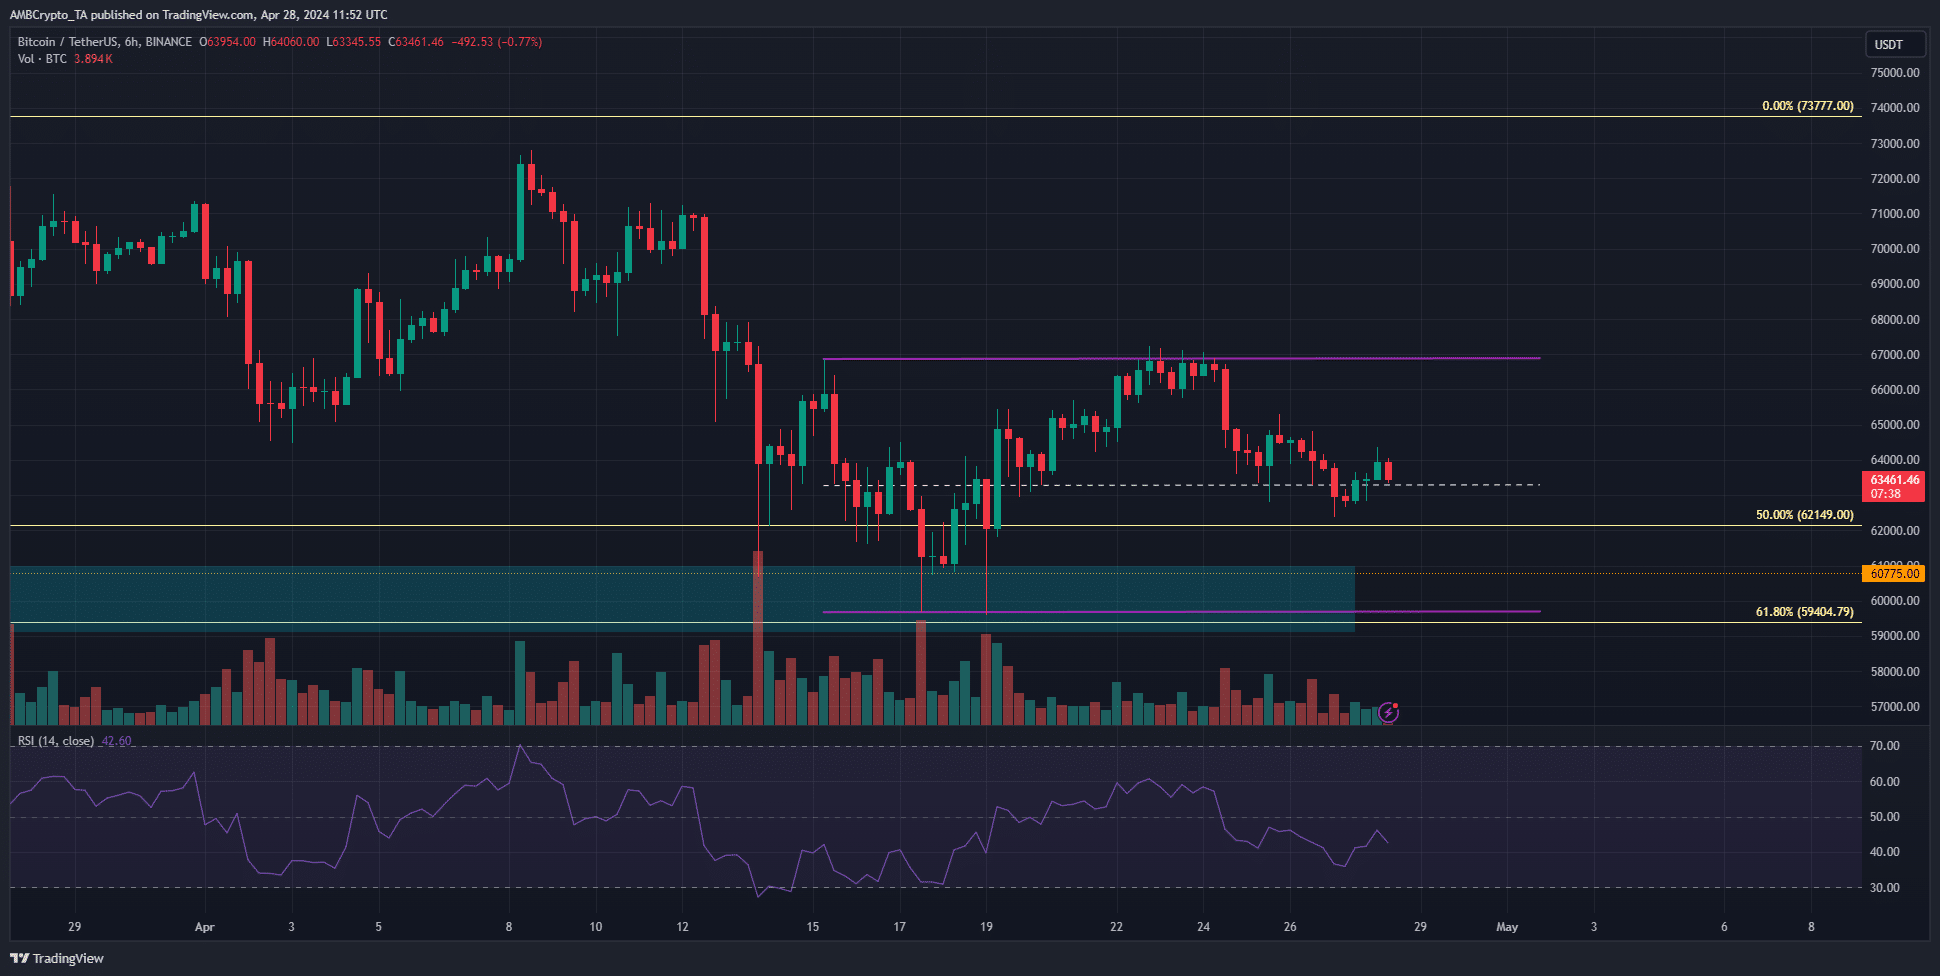Click the May date label on time axis
Image resolution: width=1940 pixels, height=976 pixels.
click(x=1507, y=927)
